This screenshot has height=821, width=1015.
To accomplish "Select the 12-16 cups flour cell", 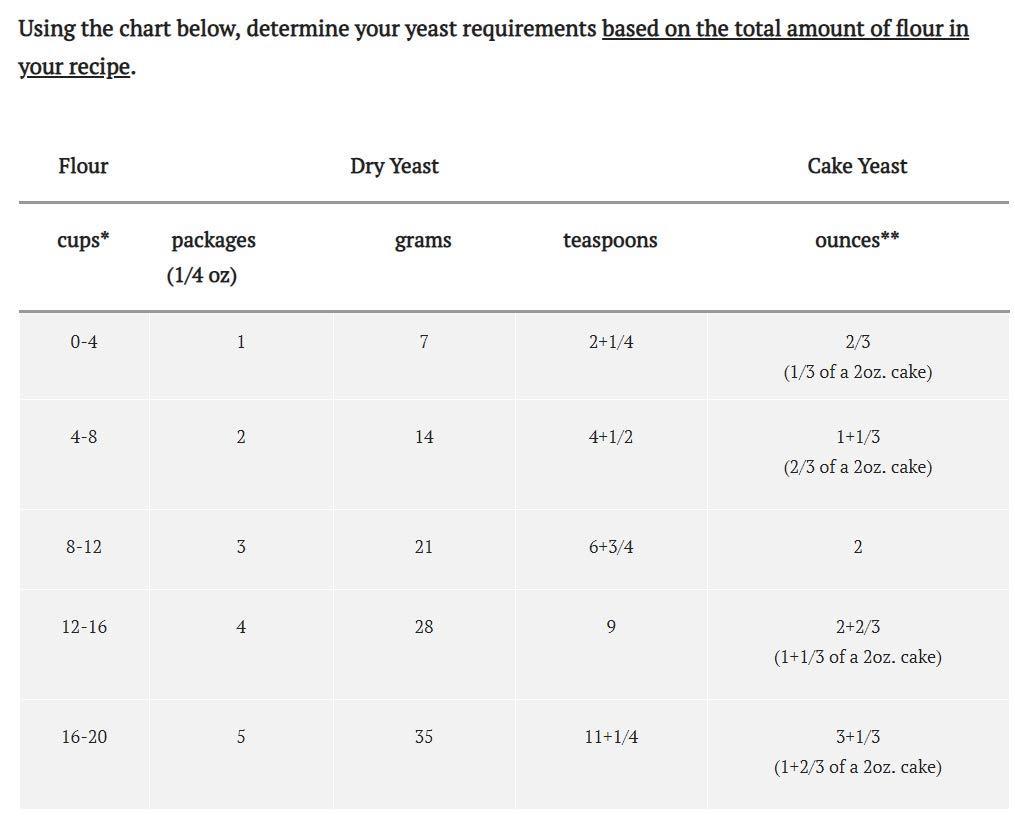I will coord(84,627).
